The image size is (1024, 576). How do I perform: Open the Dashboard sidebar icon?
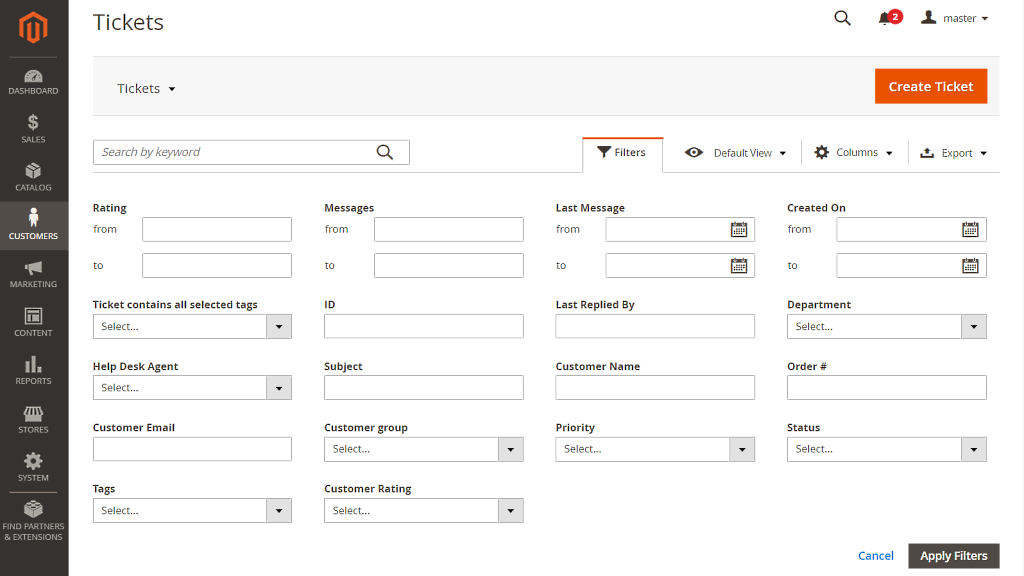[x=33, y=82]
